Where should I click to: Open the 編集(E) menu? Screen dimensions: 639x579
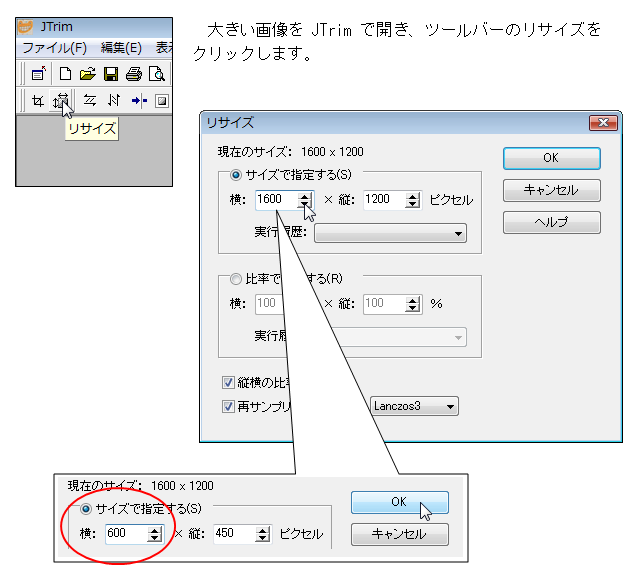[x=121, y=48]
